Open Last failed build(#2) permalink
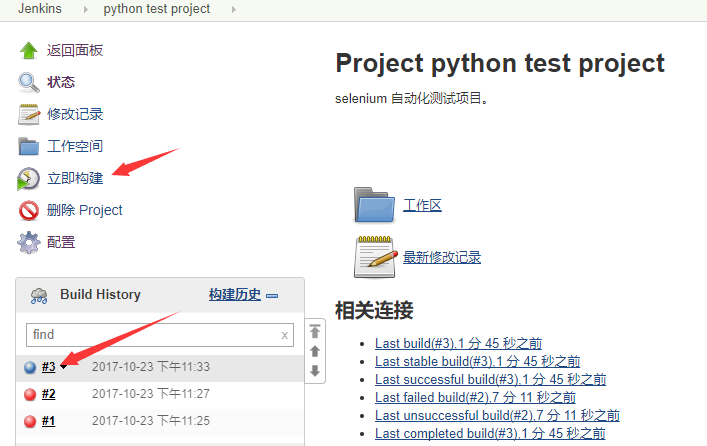This screenshot has width=707, height=446. pos(475,397)
